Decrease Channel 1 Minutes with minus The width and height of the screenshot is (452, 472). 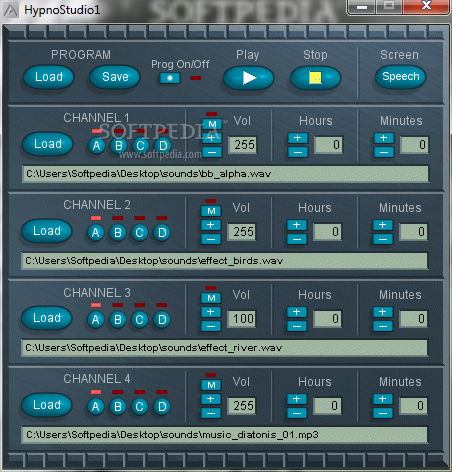(x=384, y=153)
